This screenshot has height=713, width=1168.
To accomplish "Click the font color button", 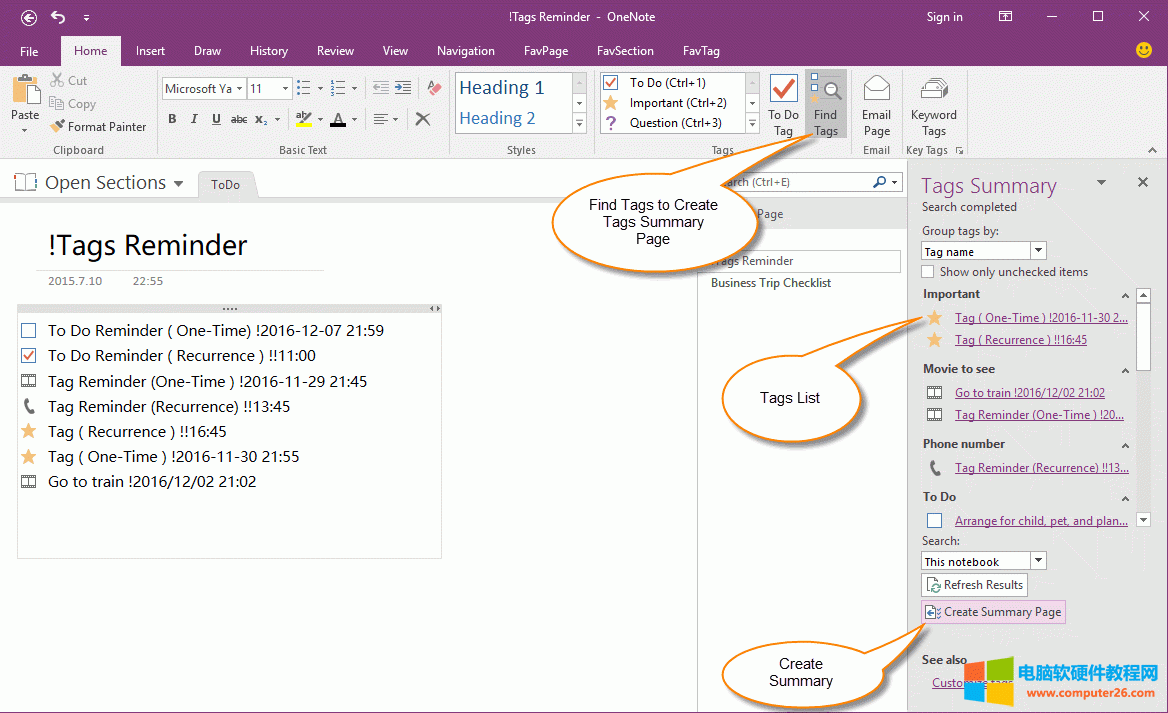I will [338, 119].
